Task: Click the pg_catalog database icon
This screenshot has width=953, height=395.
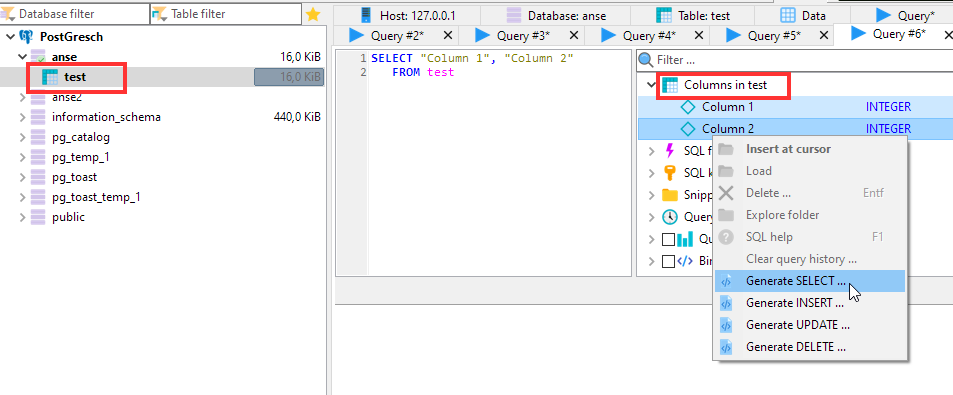Action: click(x=38, y=137)
